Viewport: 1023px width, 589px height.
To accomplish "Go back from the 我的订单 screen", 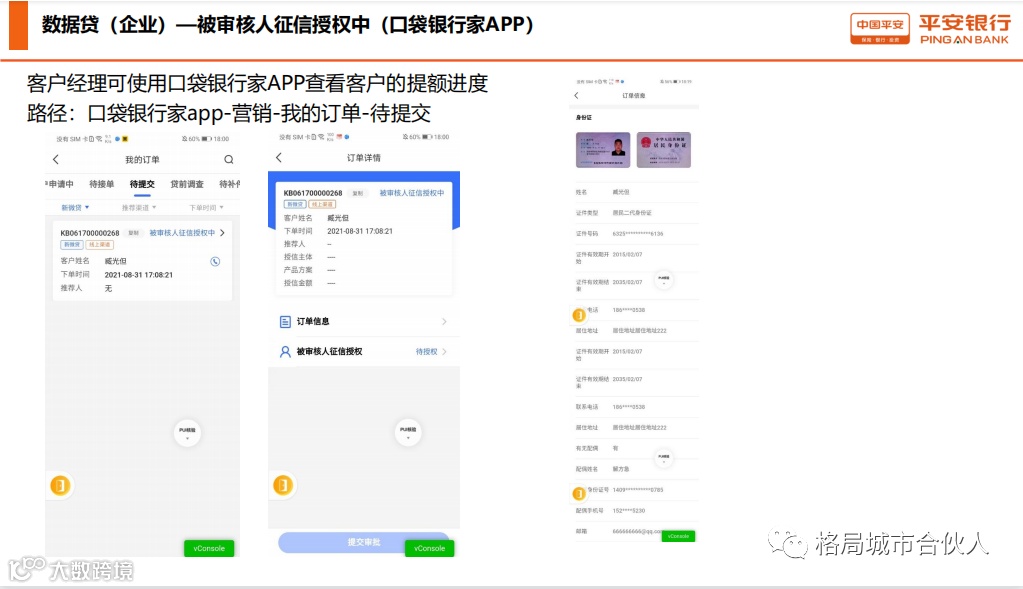I will tap(55, 159).
